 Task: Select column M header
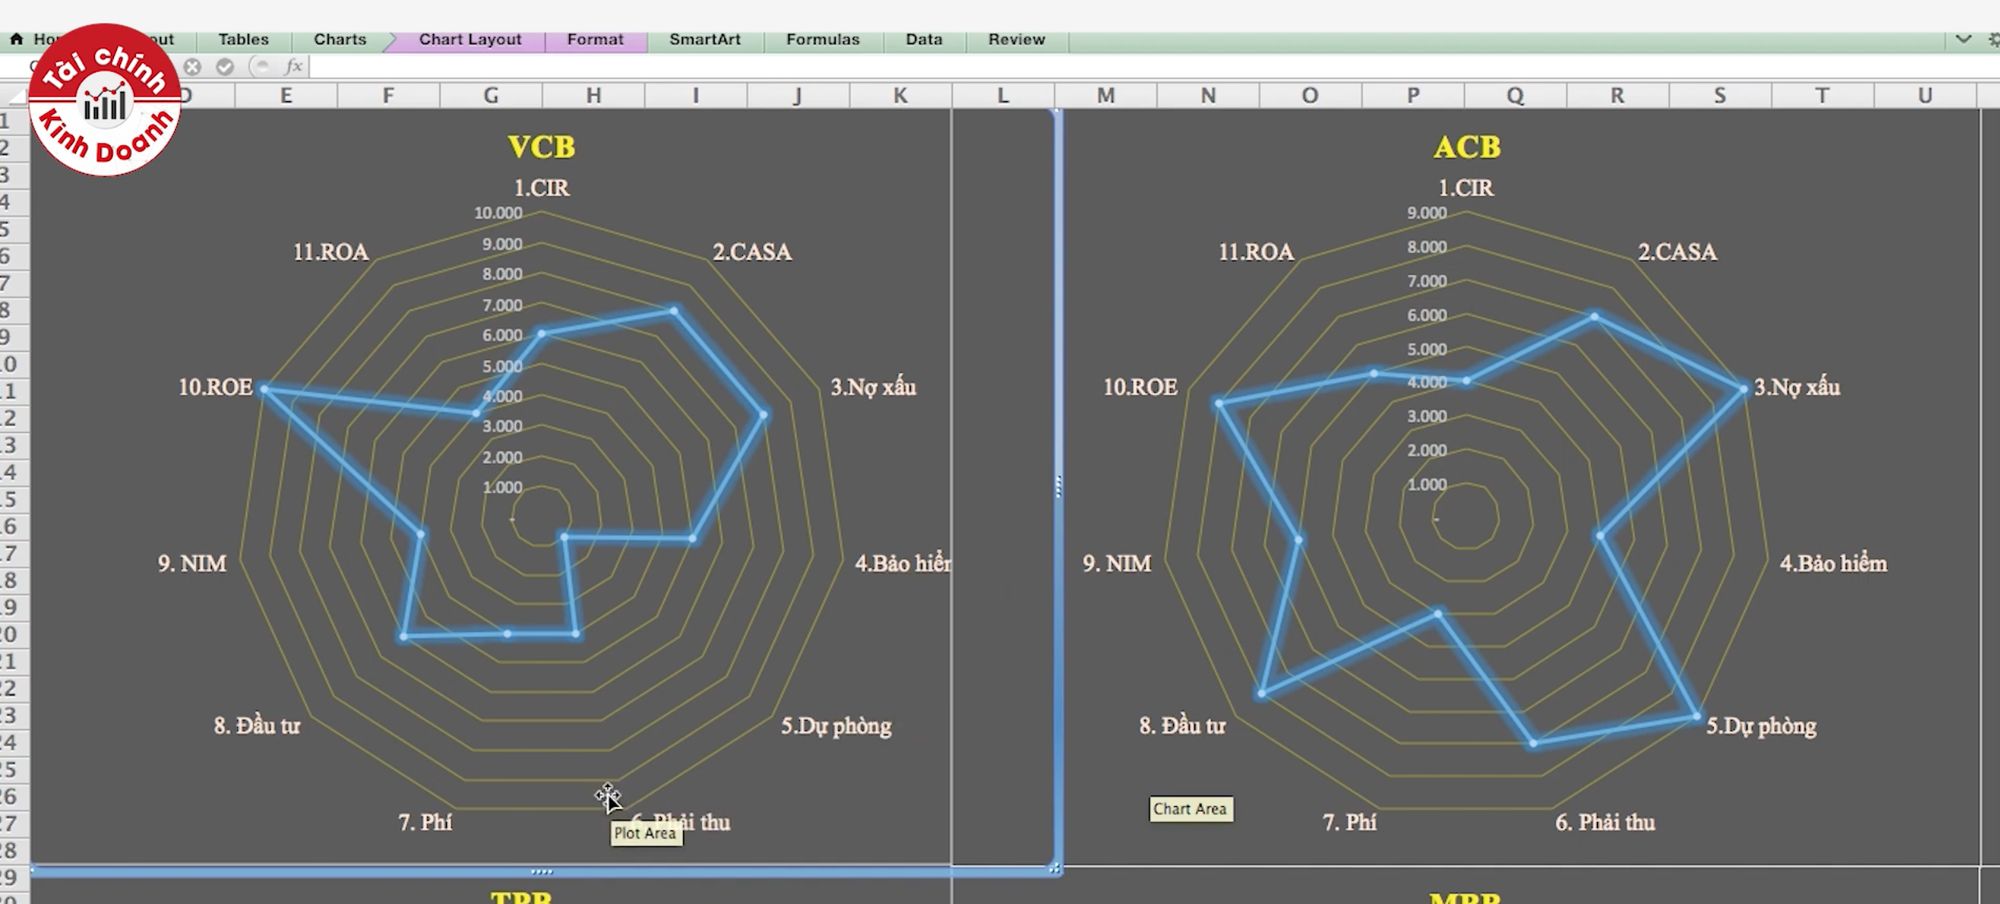tap(1106, 95)
